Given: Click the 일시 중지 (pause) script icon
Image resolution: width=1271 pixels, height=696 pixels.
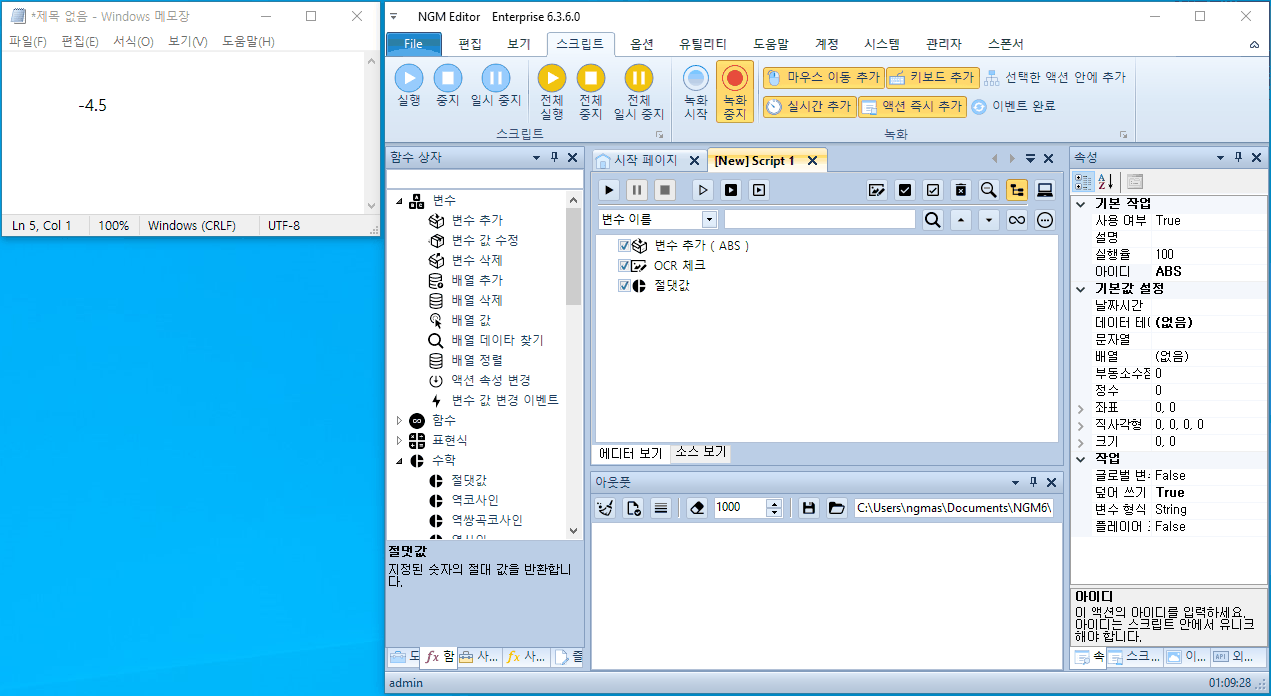Looking at the screenshot, I should point(496,78).
